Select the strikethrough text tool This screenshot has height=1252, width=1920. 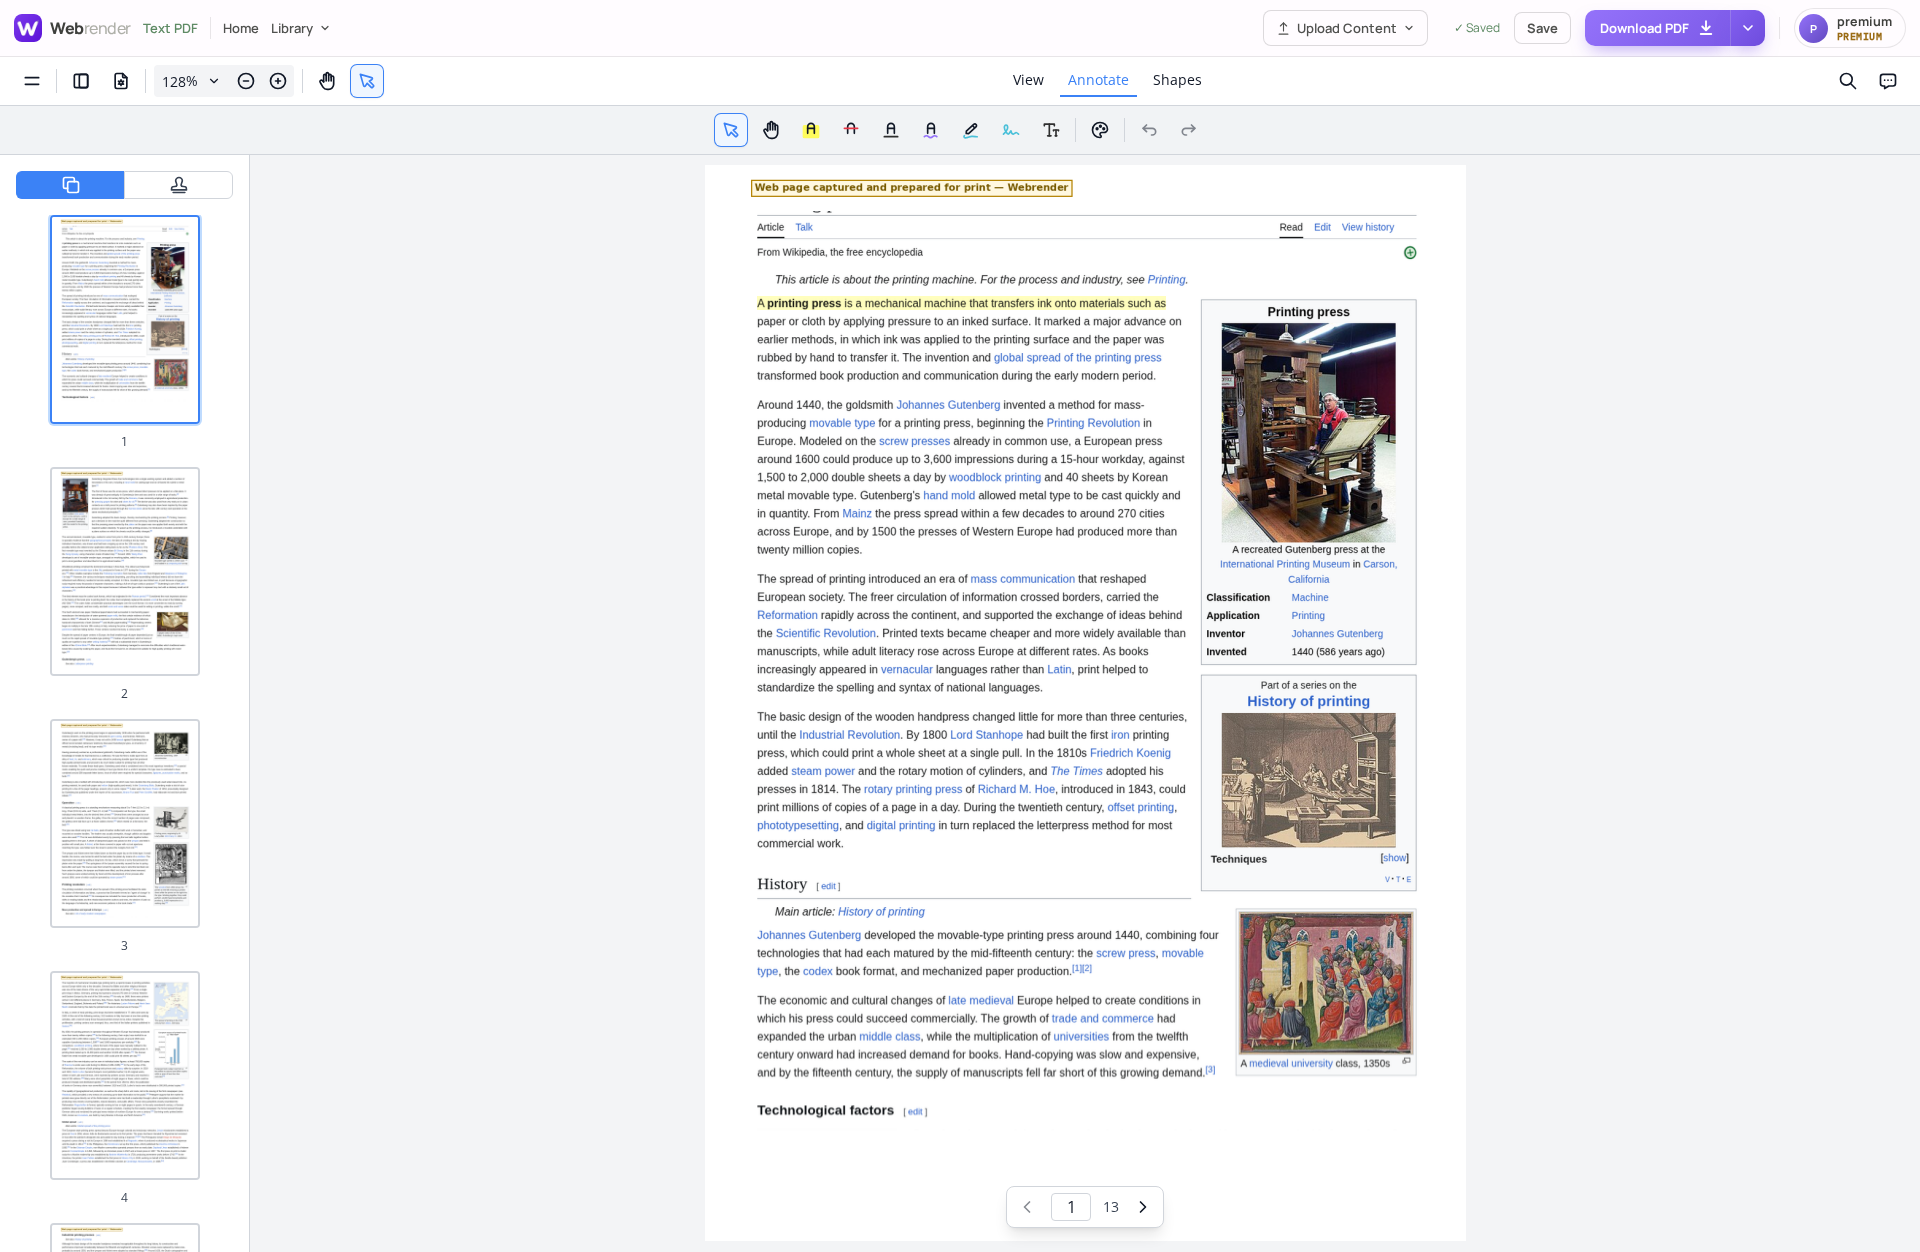(851, 130)
